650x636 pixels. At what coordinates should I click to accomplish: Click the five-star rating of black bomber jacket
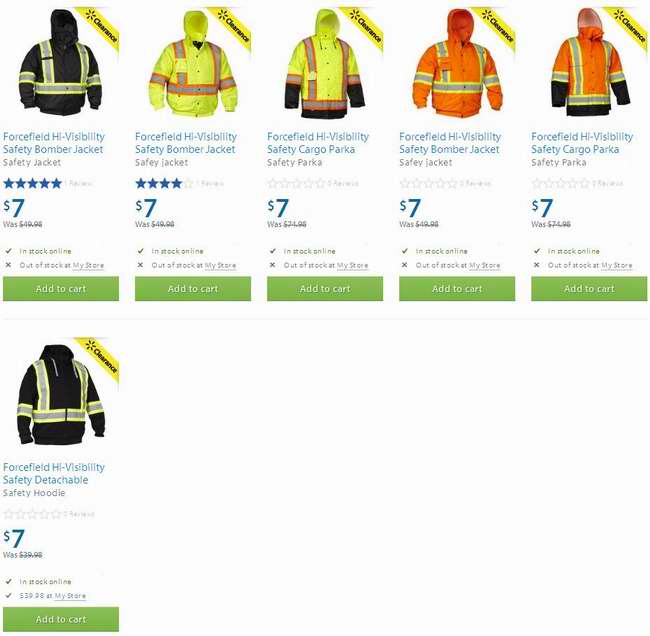(33, 183)
